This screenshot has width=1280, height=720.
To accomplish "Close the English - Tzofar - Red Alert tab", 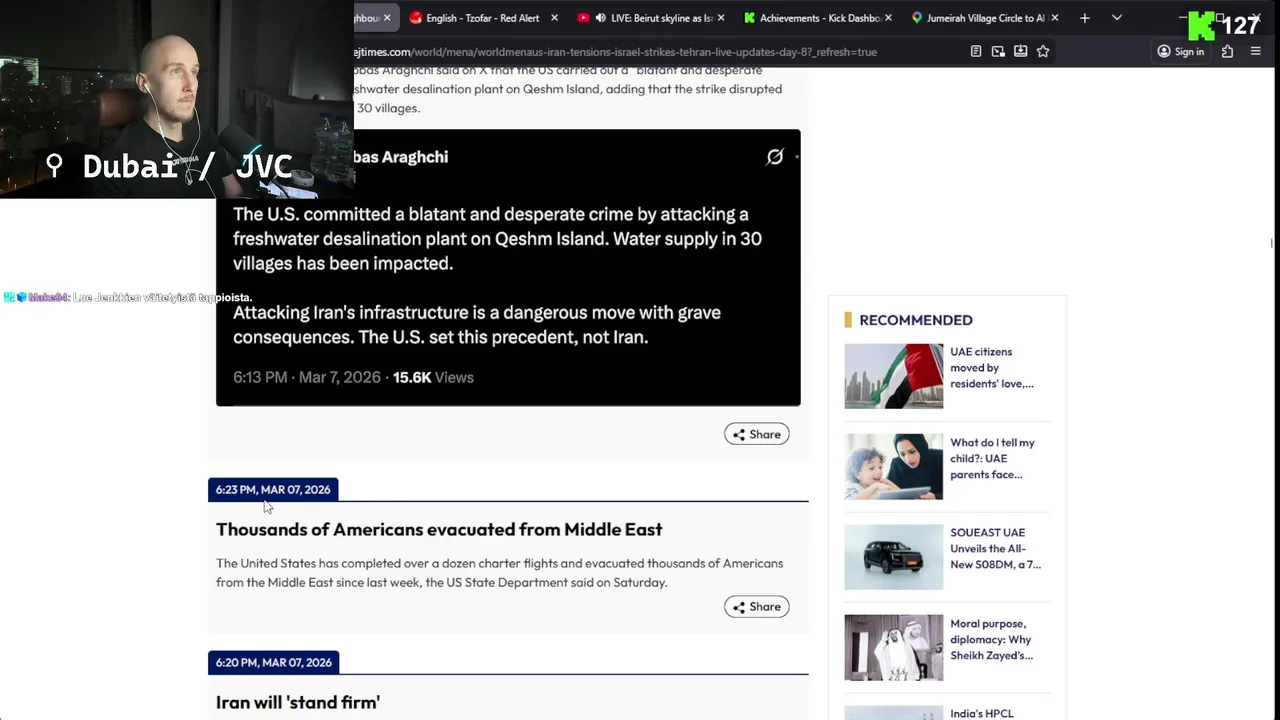I will pyautogui.click(x=554, y=18).
